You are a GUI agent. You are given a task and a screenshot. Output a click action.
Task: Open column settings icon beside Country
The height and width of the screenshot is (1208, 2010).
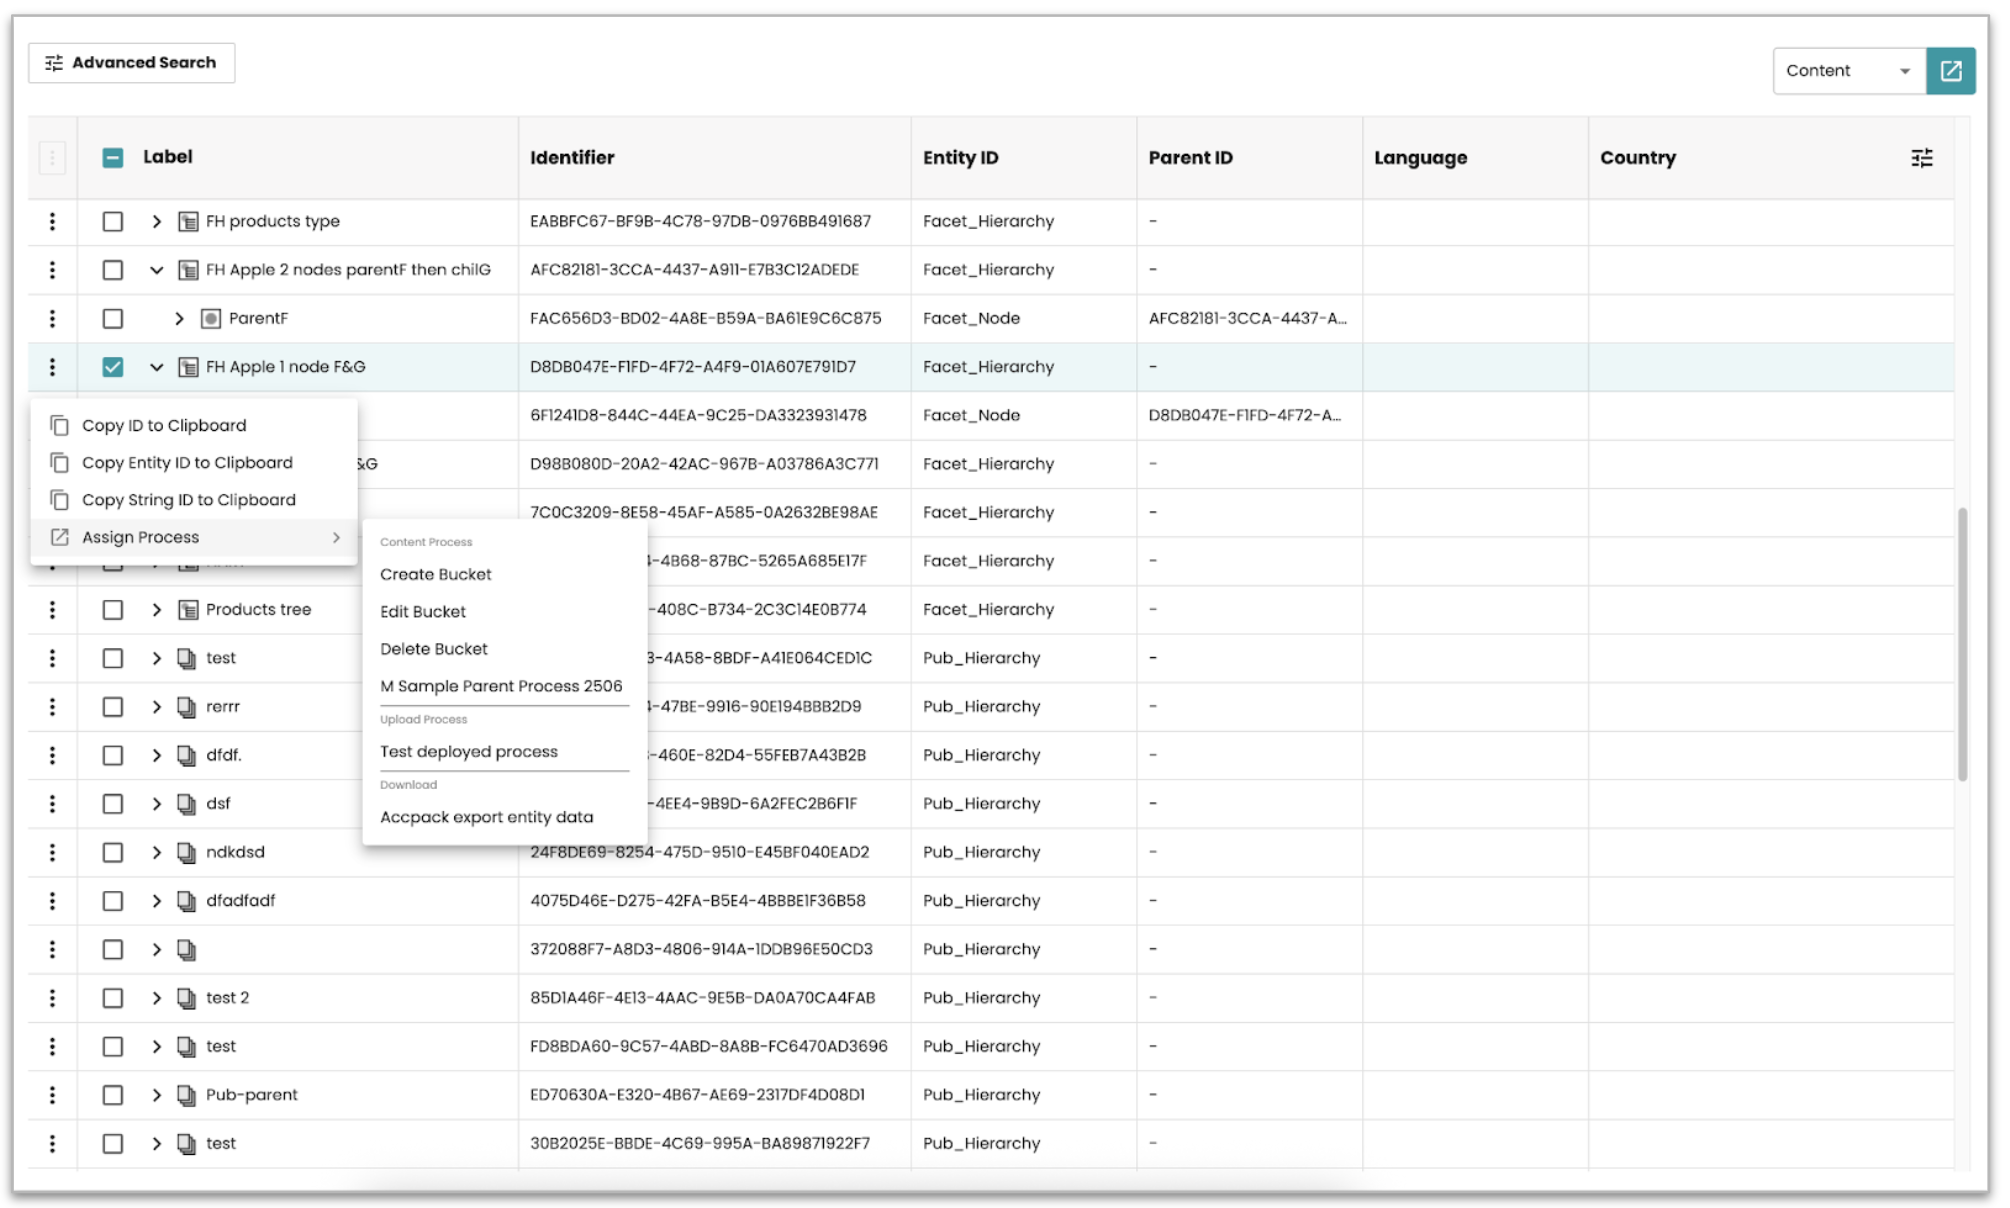(1921, 158)
